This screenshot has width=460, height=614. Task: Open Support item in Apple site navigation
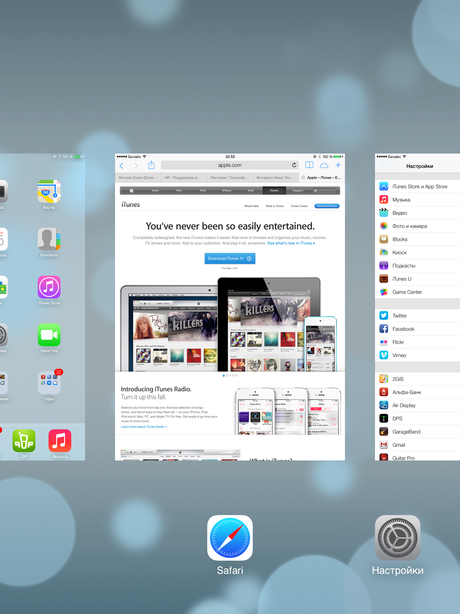click(298, 191)
